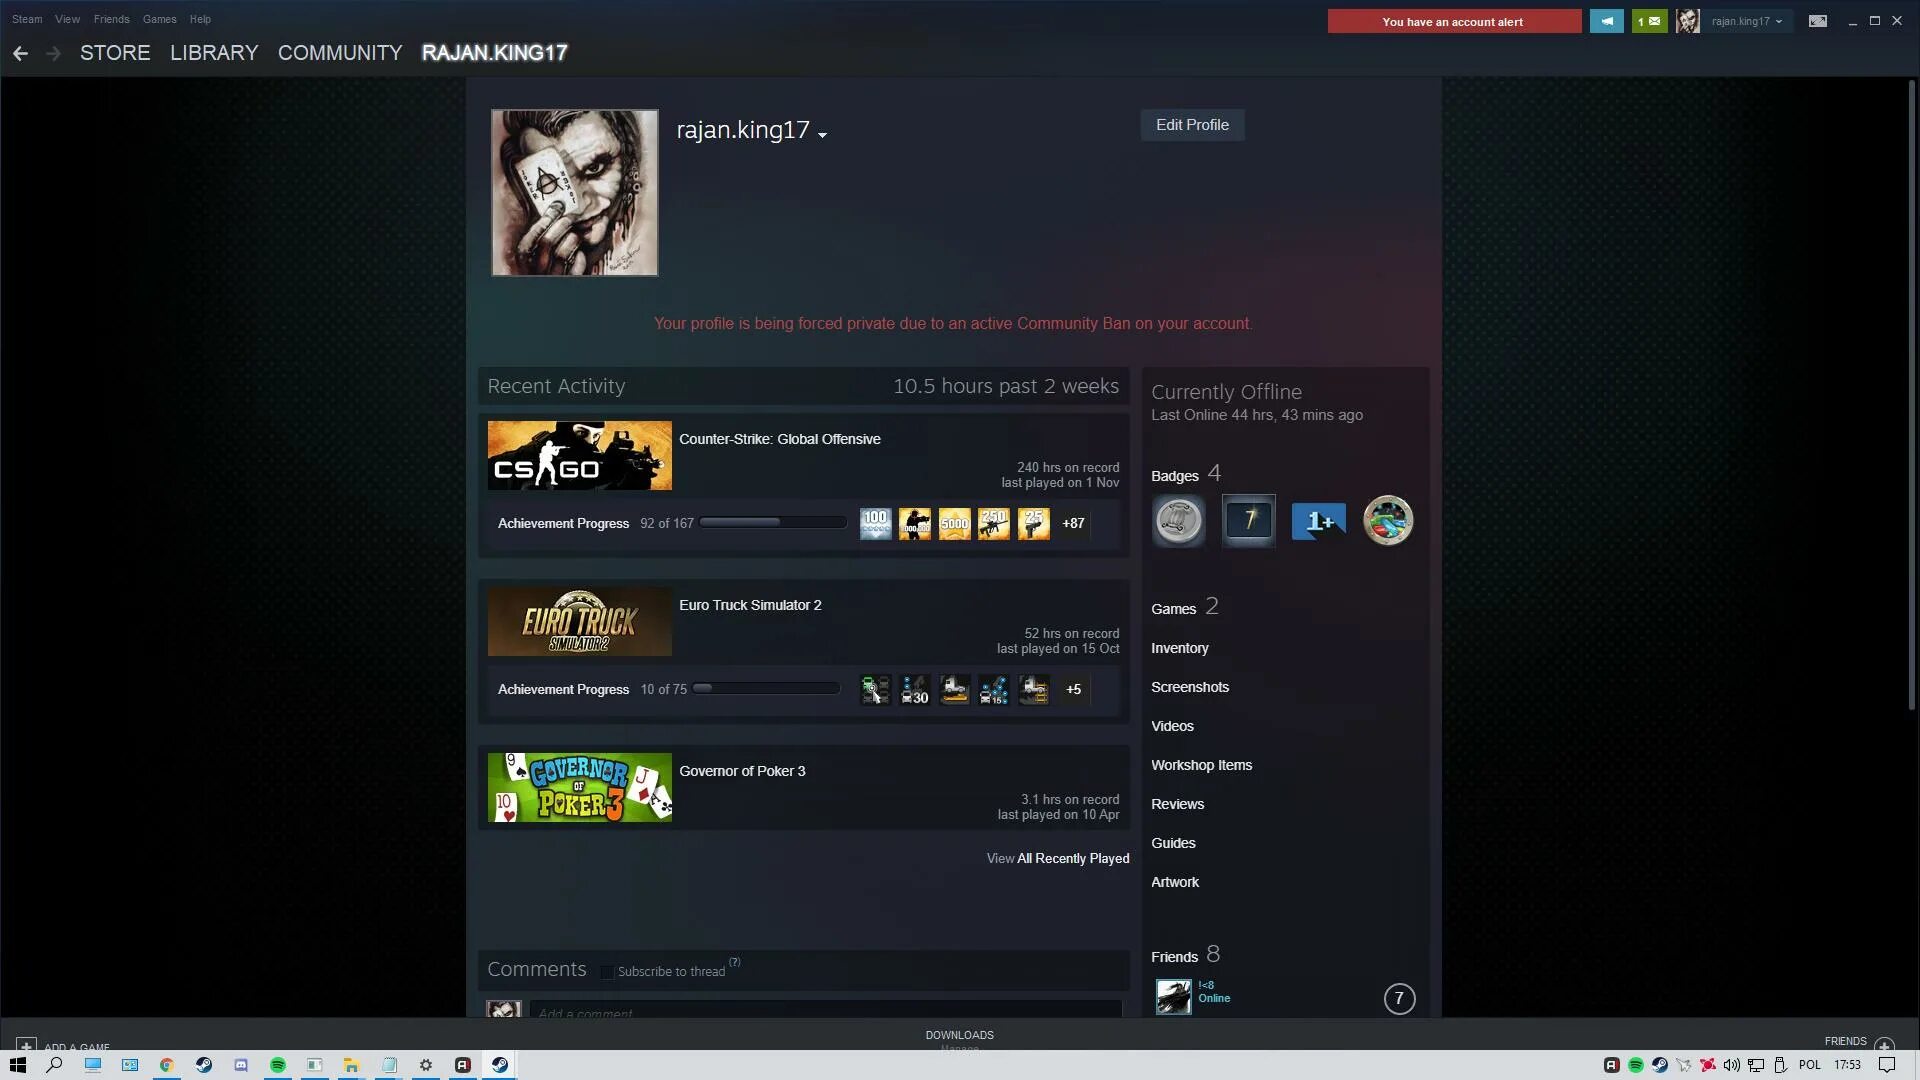The width and height of the screenshot is (1920, 1080).
Task: View the CS:GO '250' achievement icon
Action: tap(994, 523)
